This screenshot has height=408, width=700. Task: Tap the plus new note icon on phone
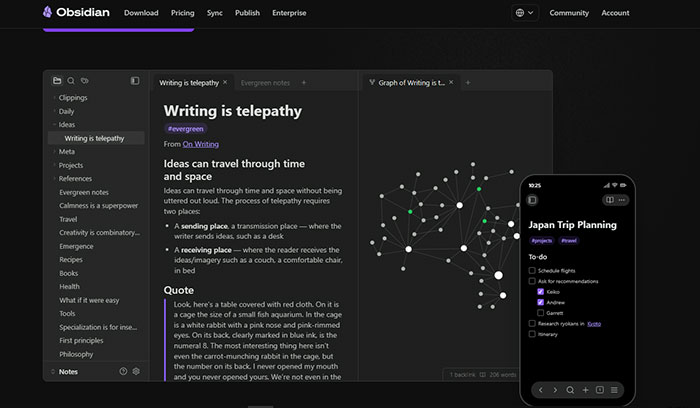585,390
